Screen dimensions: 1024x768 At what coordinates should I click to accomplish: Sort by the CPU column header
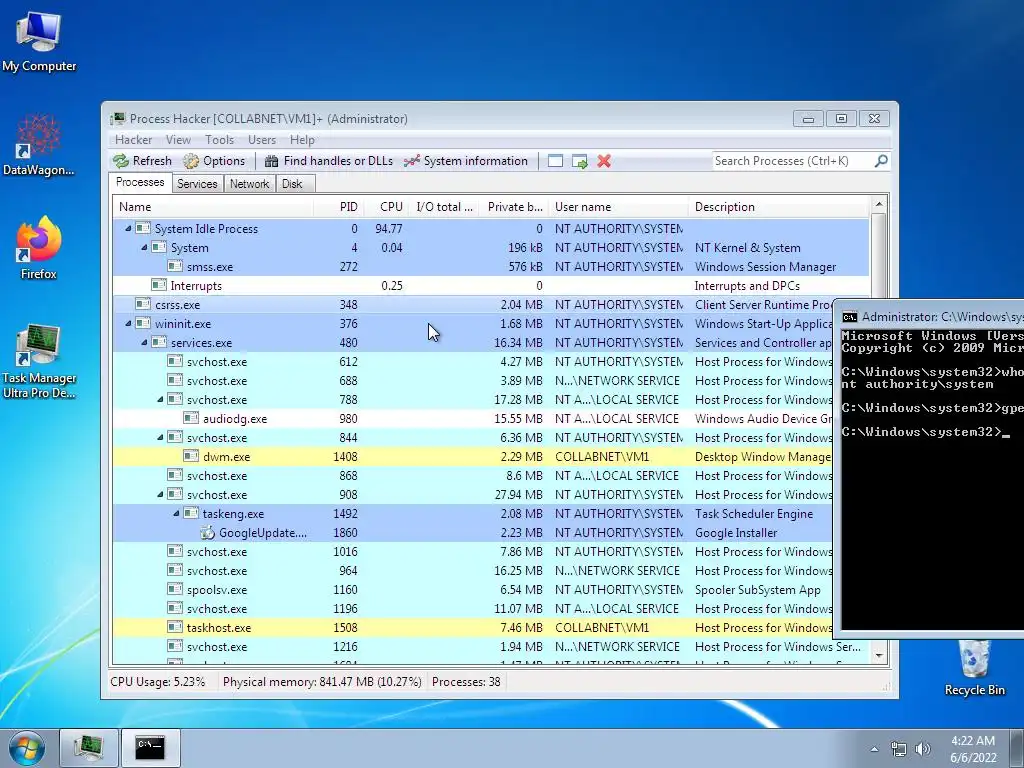pos(387,207)
